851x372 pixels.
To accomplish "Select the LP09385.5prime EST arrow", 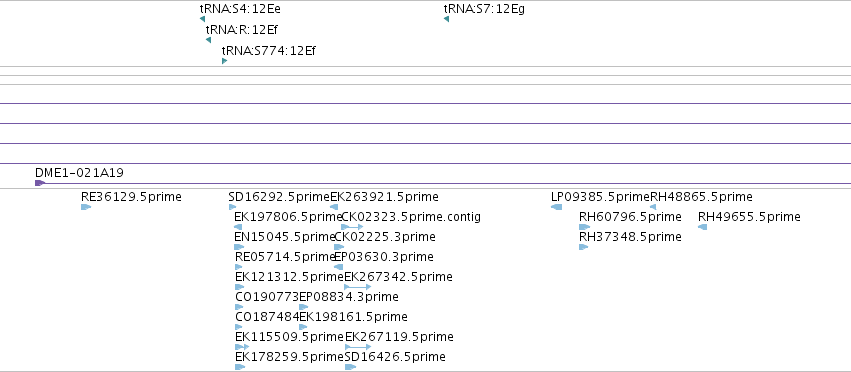I will (x=556, y=207).
